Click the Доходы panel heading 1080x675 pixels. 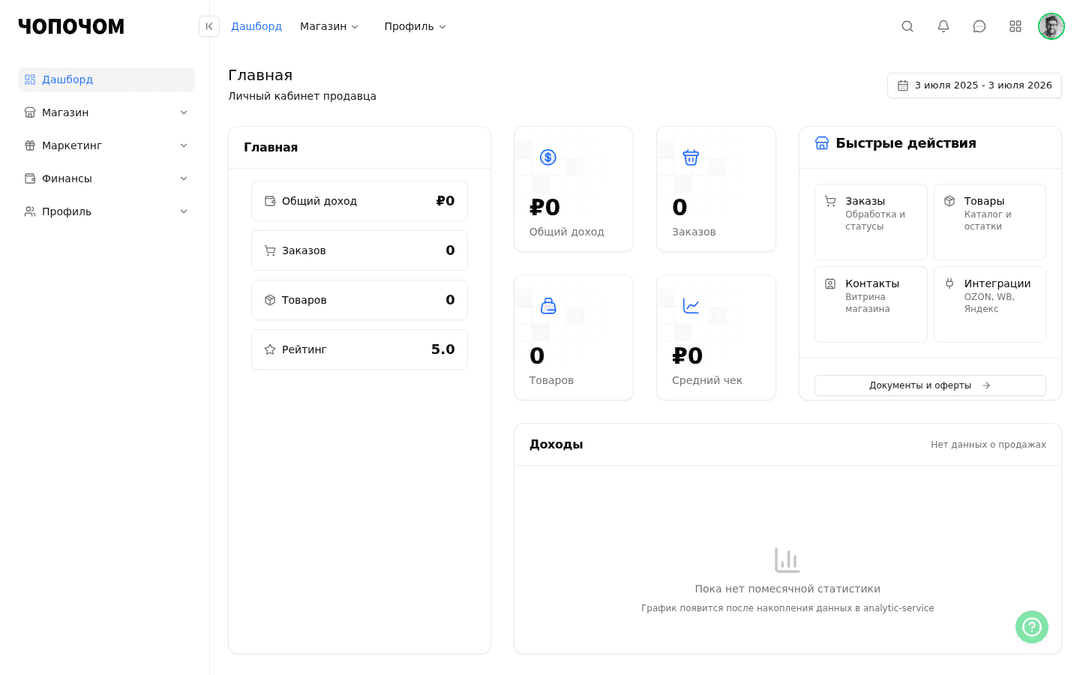tap(556, 444)
